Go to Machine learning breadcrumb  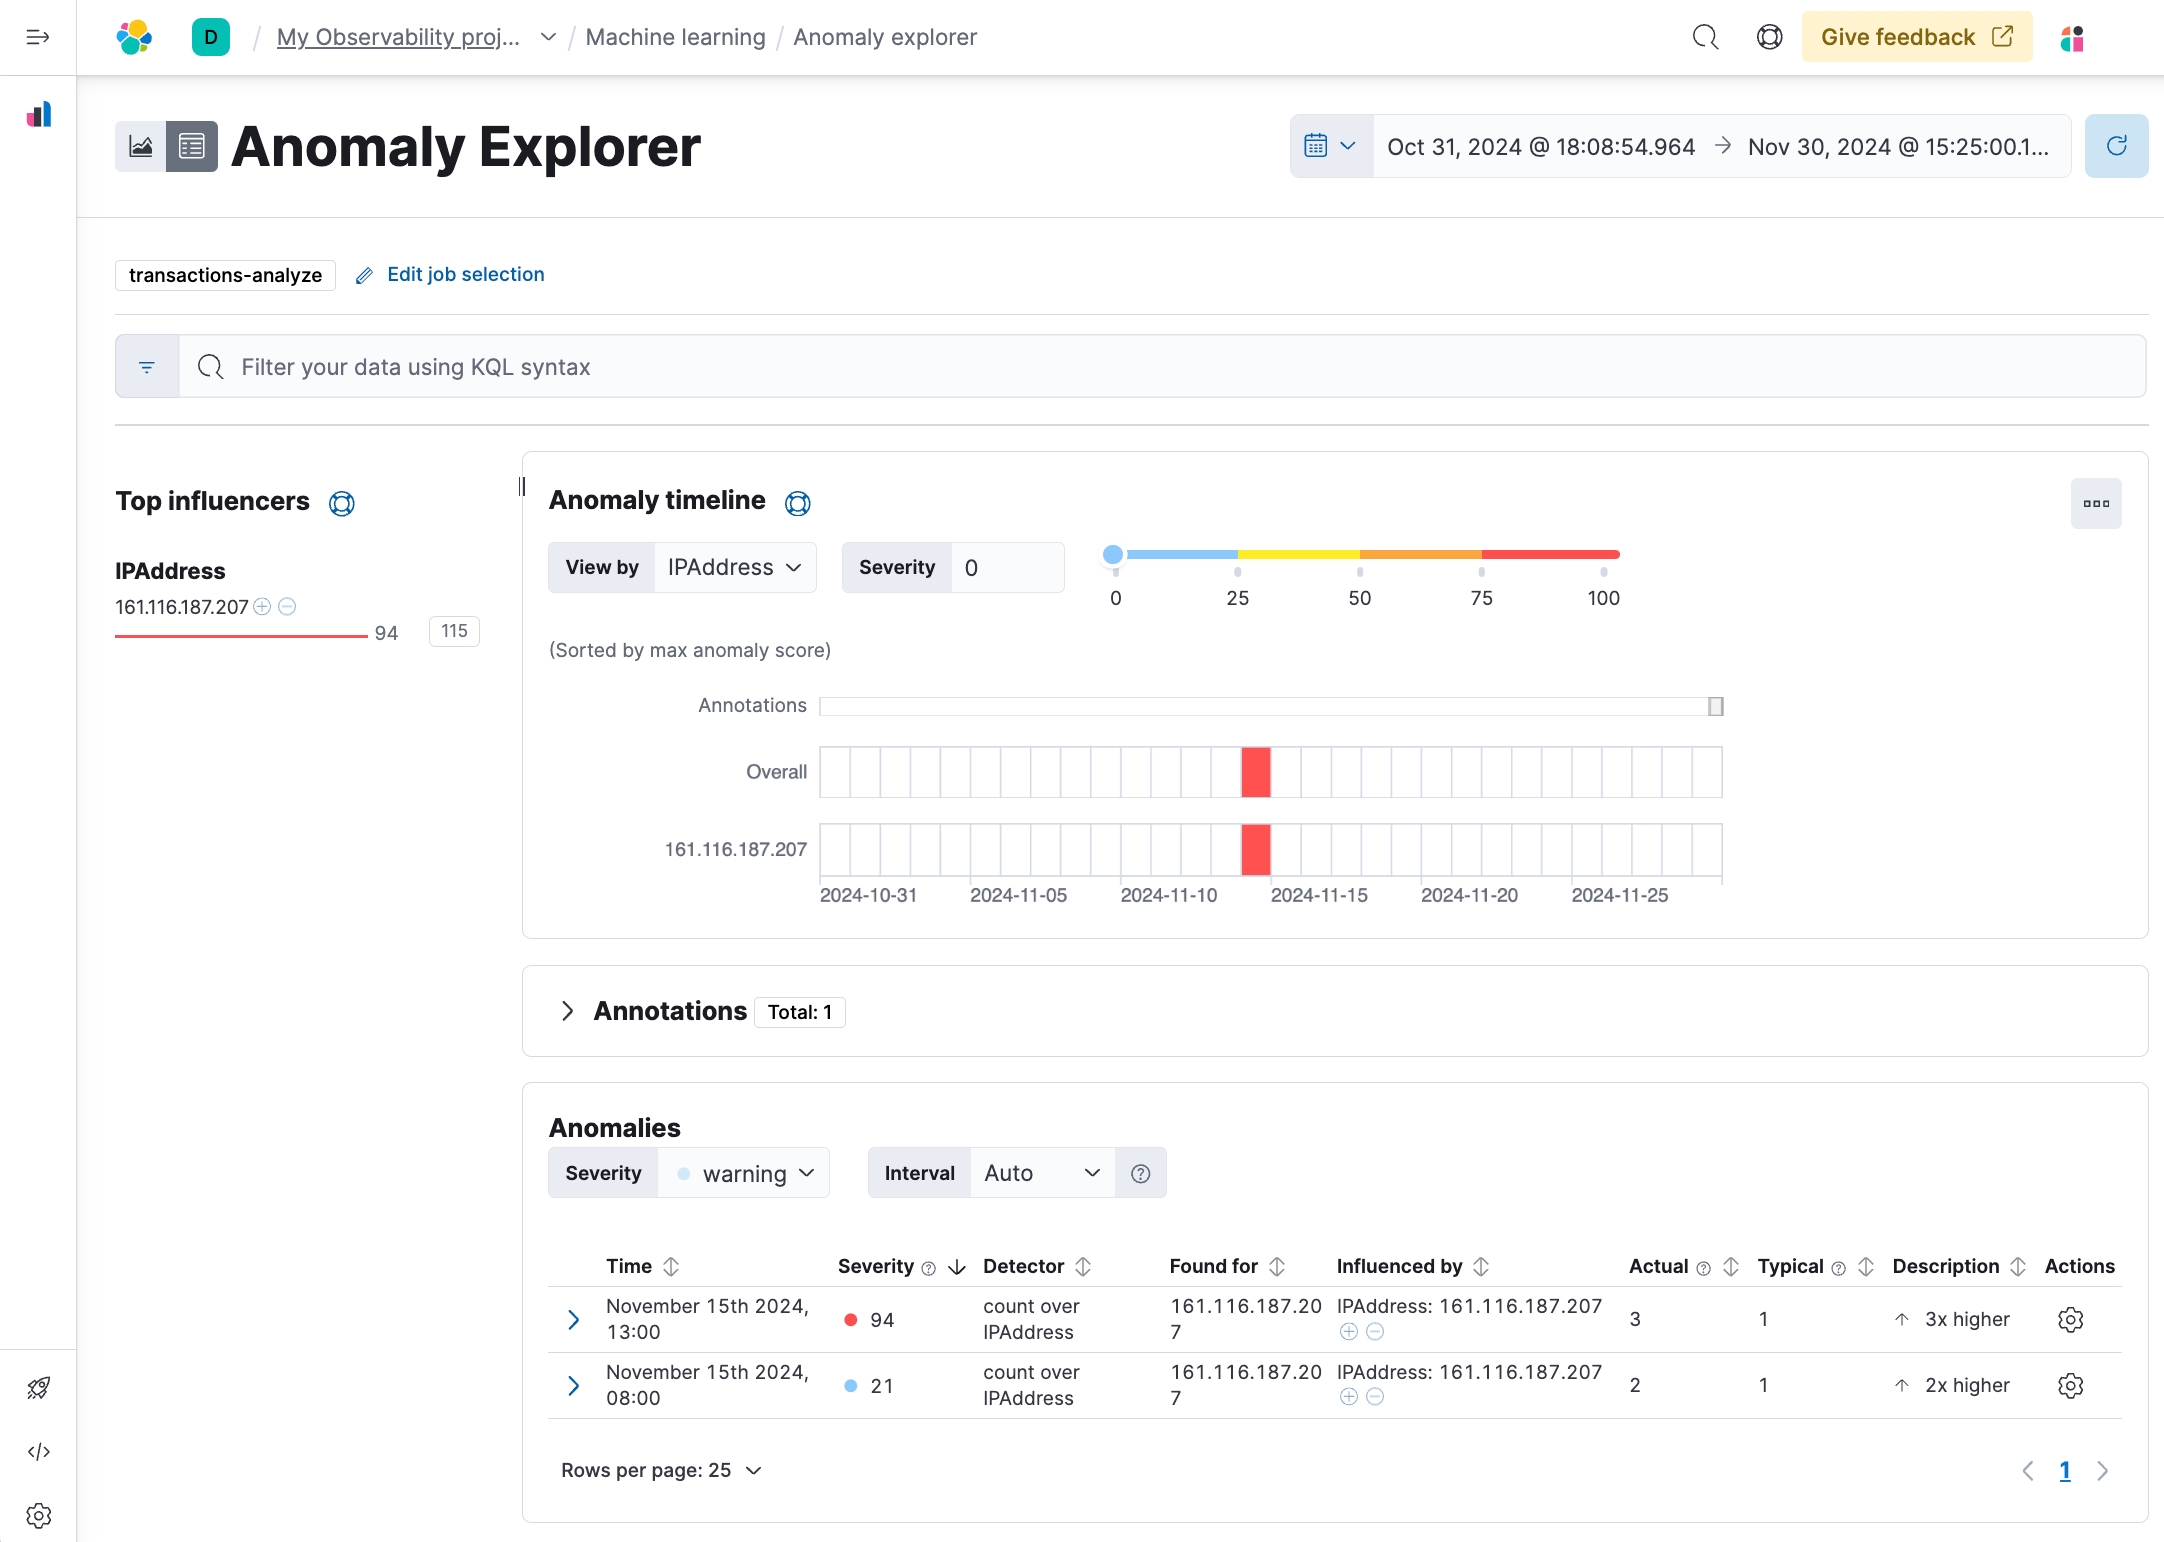point(675,37)
